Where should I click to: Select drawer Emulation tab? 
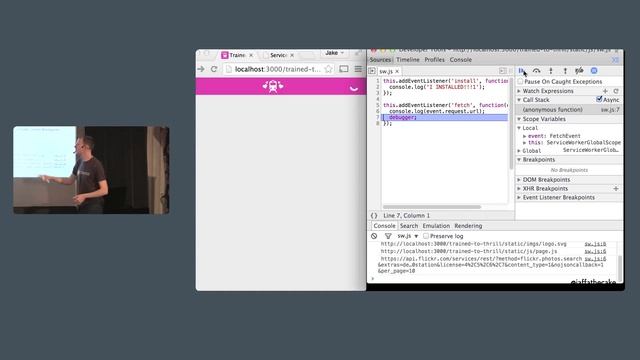[x=436, y=226]
